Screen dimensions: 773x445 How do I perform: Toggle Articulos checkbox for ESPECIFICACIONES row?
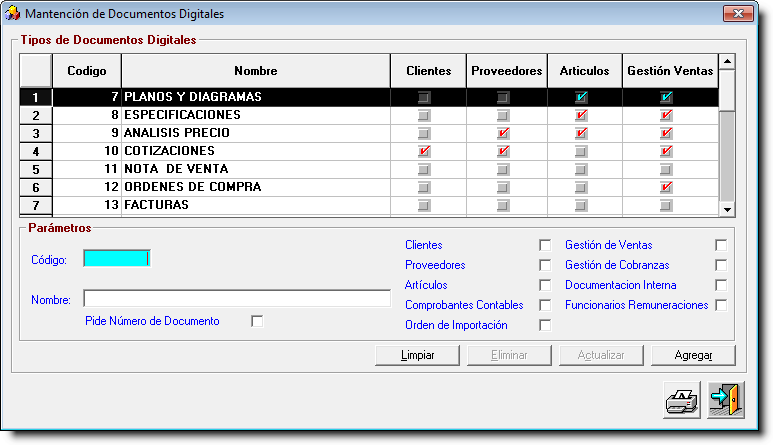click(581, 115)
